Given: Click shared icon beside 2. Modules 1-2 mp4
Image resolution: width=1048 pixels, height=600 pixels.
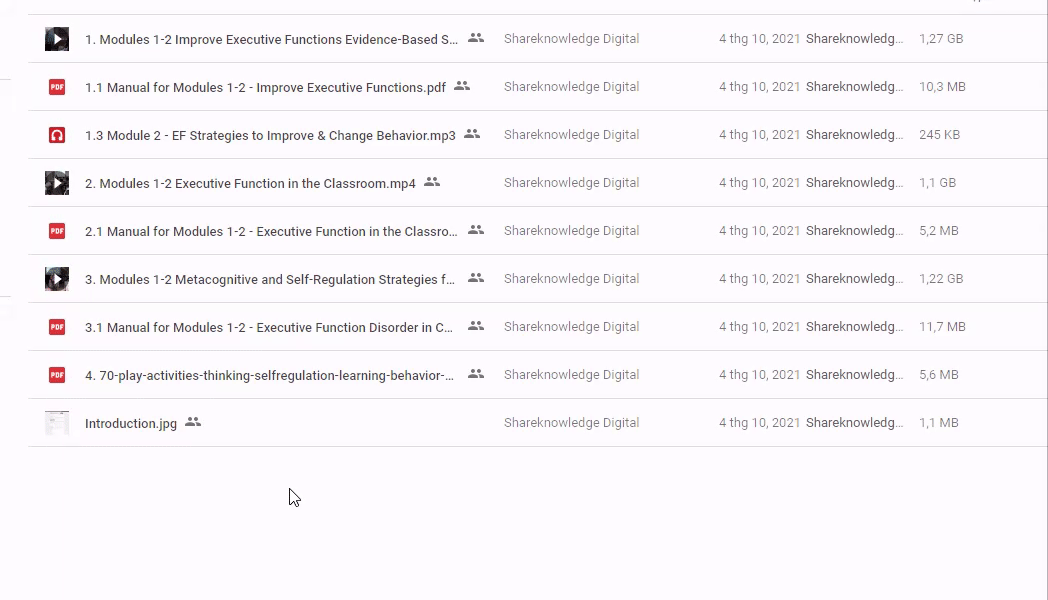Looking at the screenshot, I should tap(432, 182).
